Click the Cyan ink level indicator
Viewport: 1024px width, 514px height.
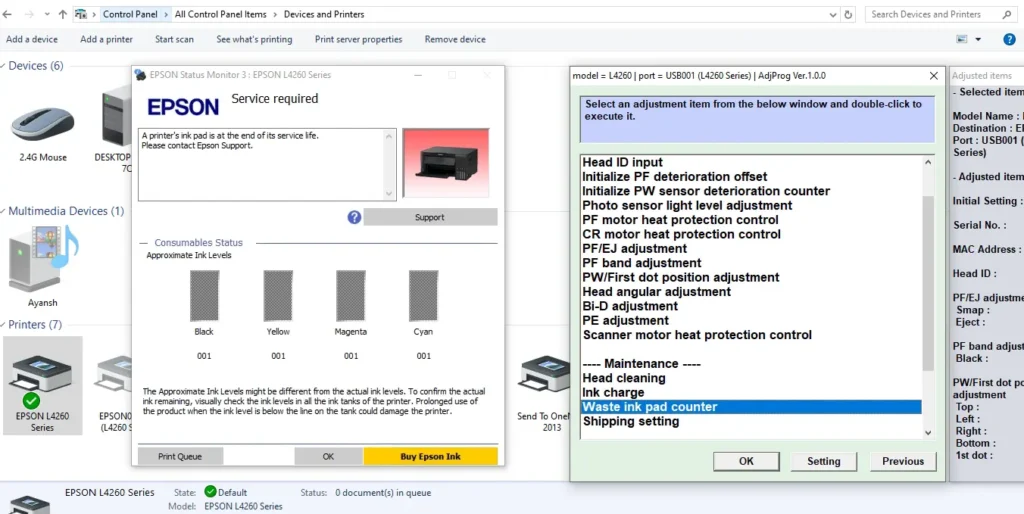click(423, 296)
